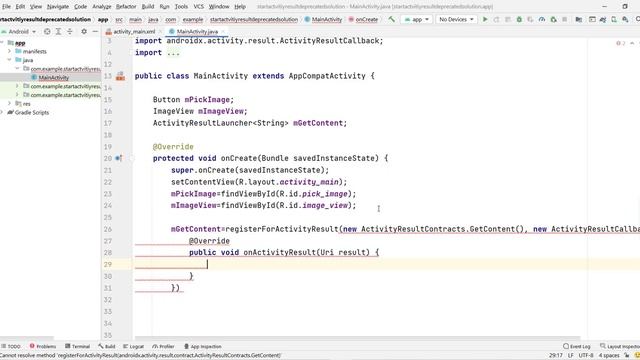This screenshot has height=360, width=640.
Task: Click UTF-8 encoding in status bar
Action: pos(586,356)
